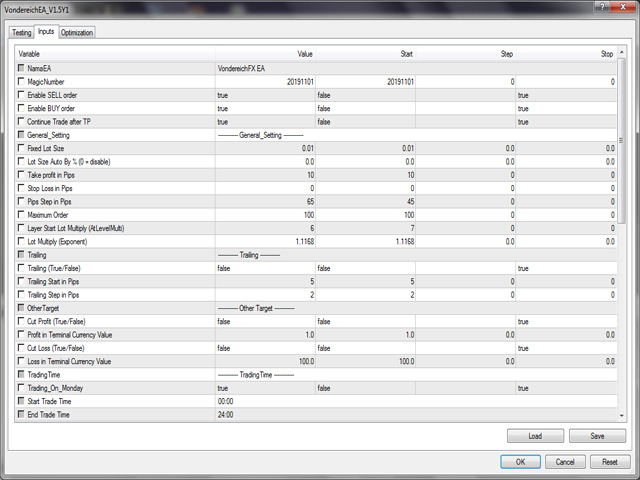Load a settings file with Load button
The height and width of the screenshot is (480, 640).
coord(535,436)
